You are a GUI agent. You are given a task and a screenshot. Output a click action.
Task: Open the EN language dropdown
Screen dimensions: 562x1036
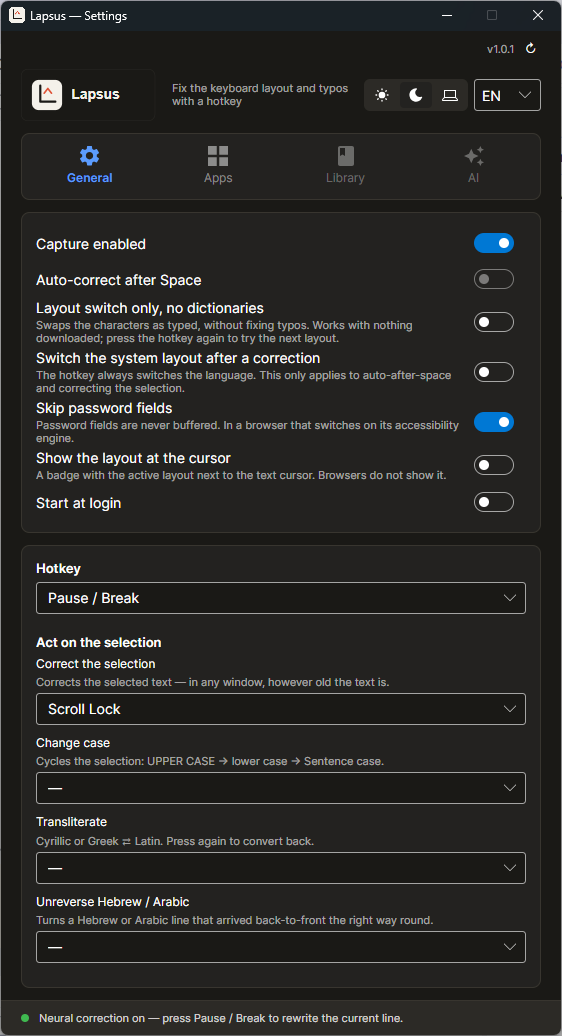tap(507, 95)
